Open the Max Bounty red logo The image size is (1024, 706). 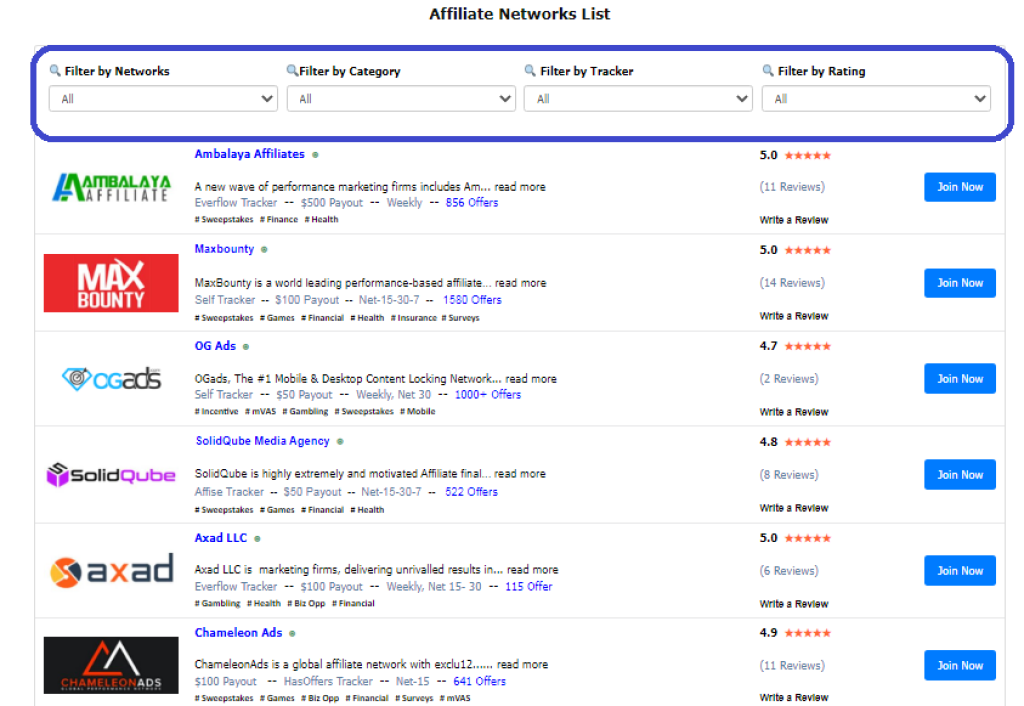[111, 283]
